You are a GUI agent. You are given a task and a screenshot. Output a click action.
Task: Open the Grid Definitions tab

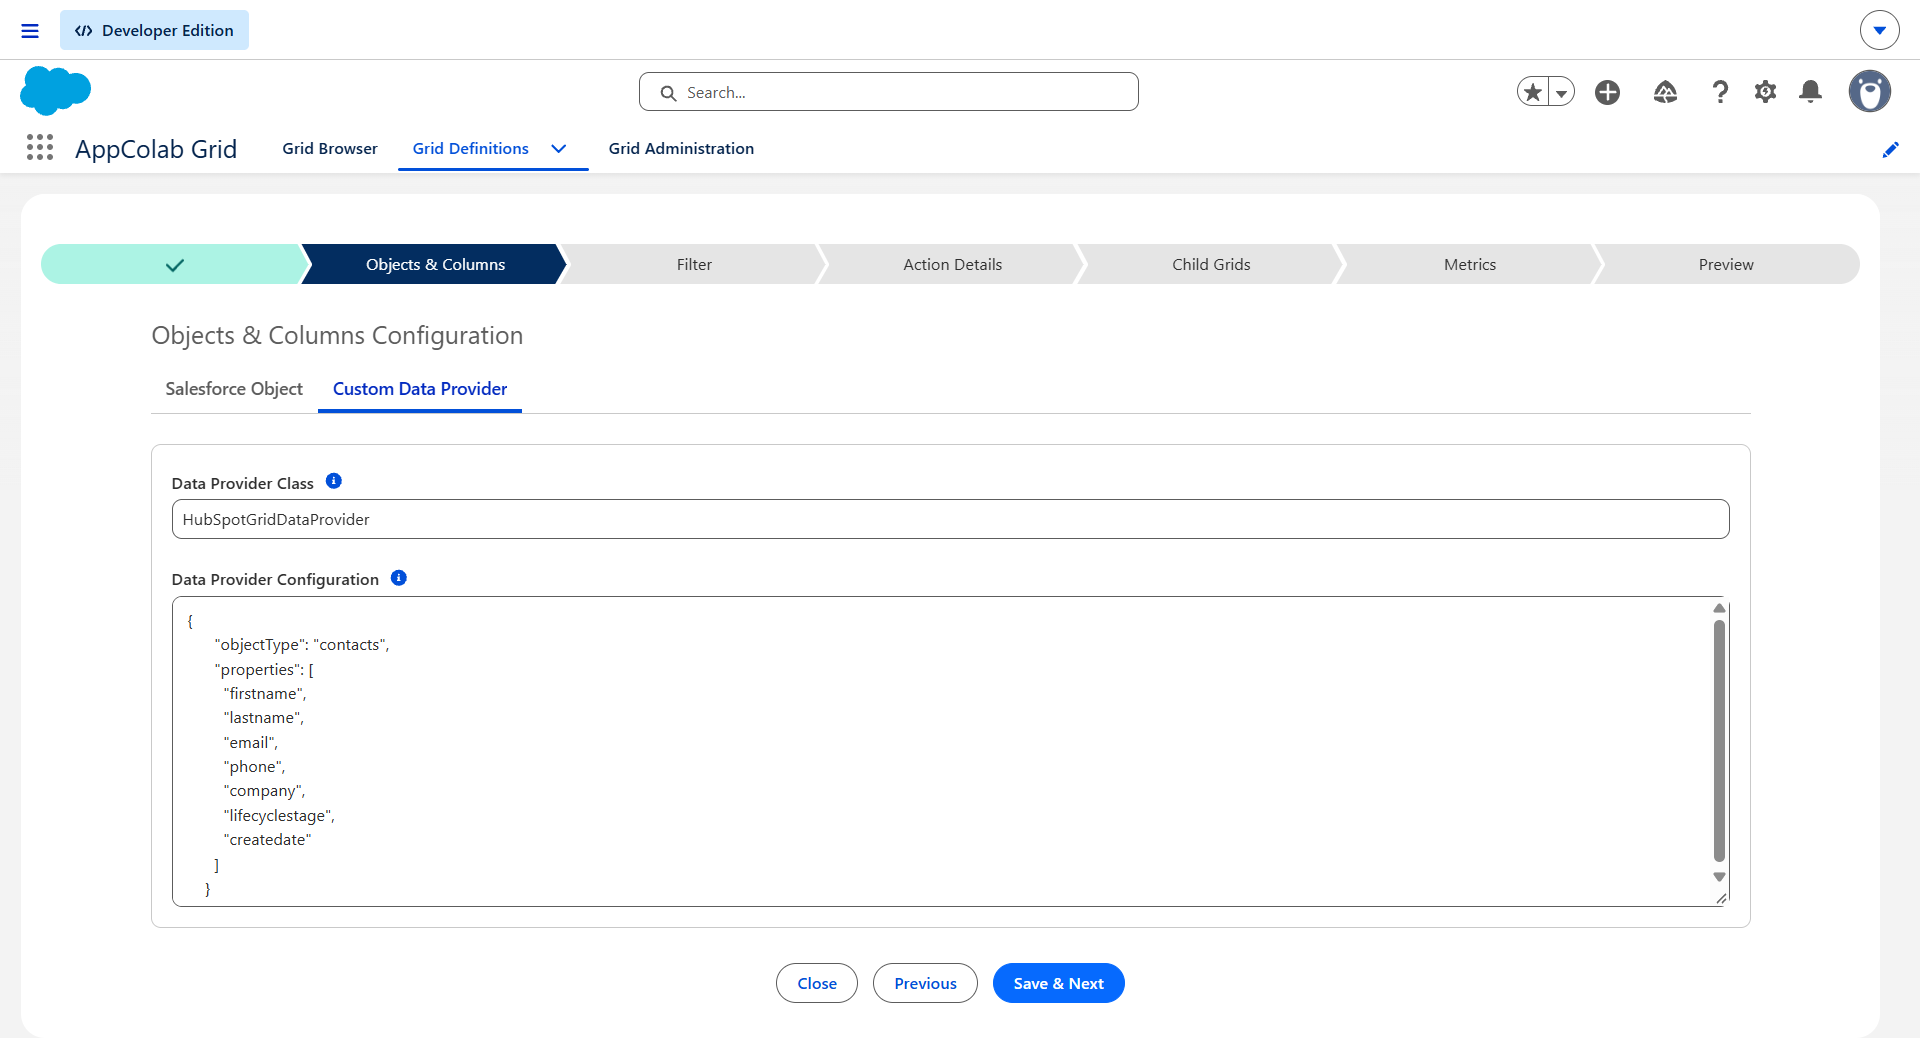point(471,148)
